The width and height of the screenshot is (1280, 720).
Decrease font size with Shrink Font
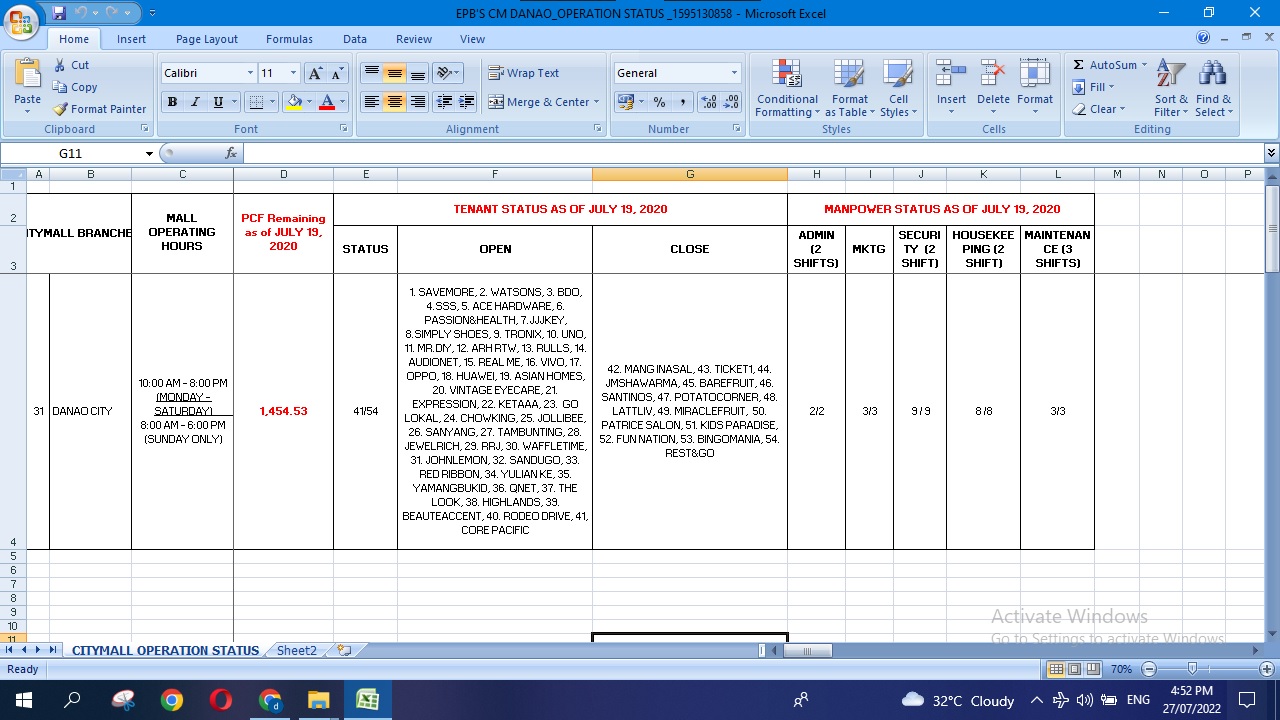point(337,73)
